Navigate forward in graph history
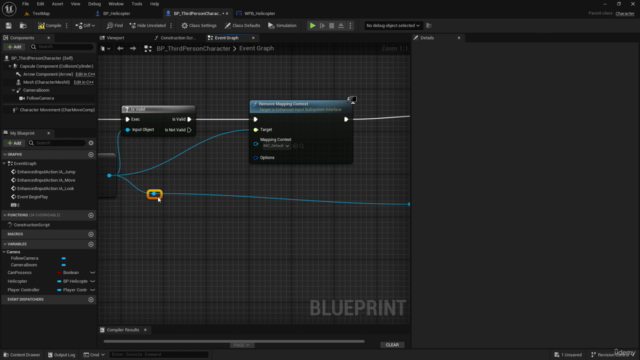Image resolution: width=640 pixels, height=360 pixels. [x=133, y=49]
